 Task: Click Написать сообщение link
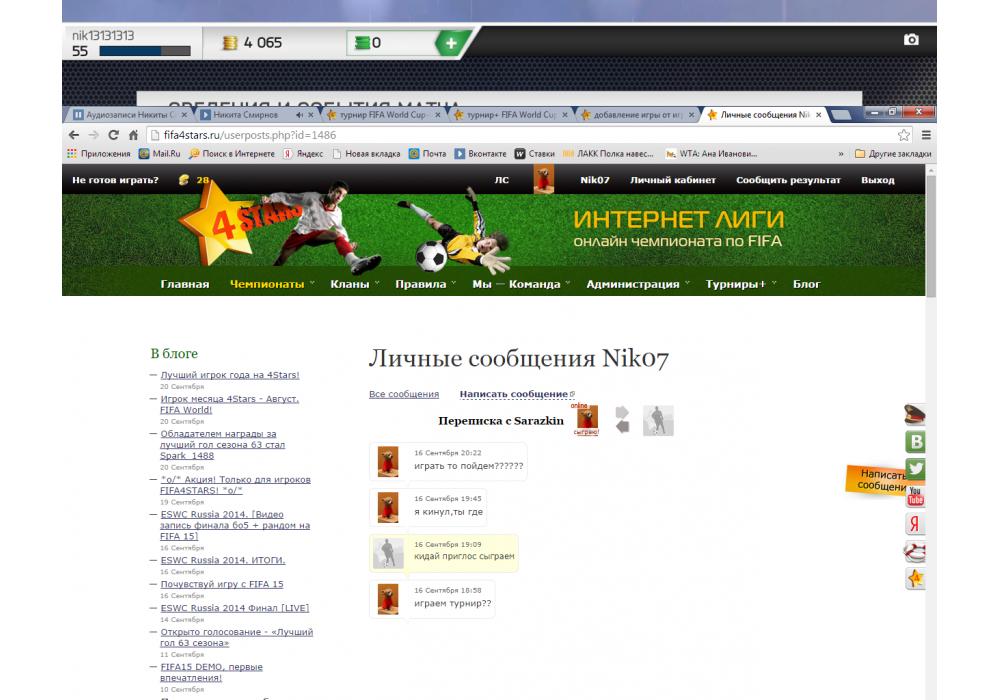click(517, 394)
